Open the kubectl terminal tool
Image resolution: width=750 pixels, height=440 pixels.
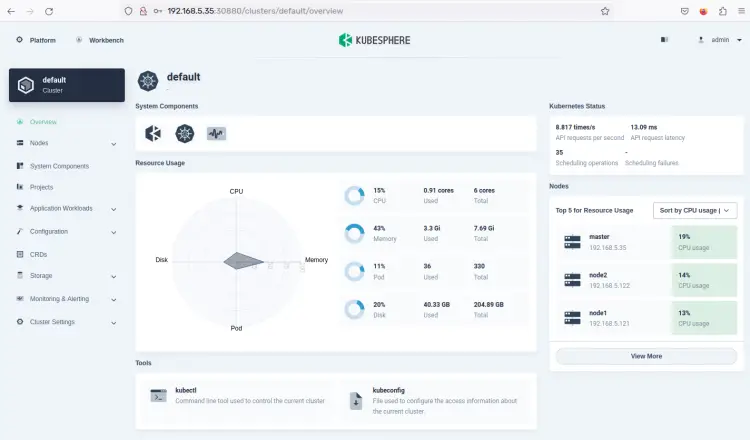tap(159, 396)
